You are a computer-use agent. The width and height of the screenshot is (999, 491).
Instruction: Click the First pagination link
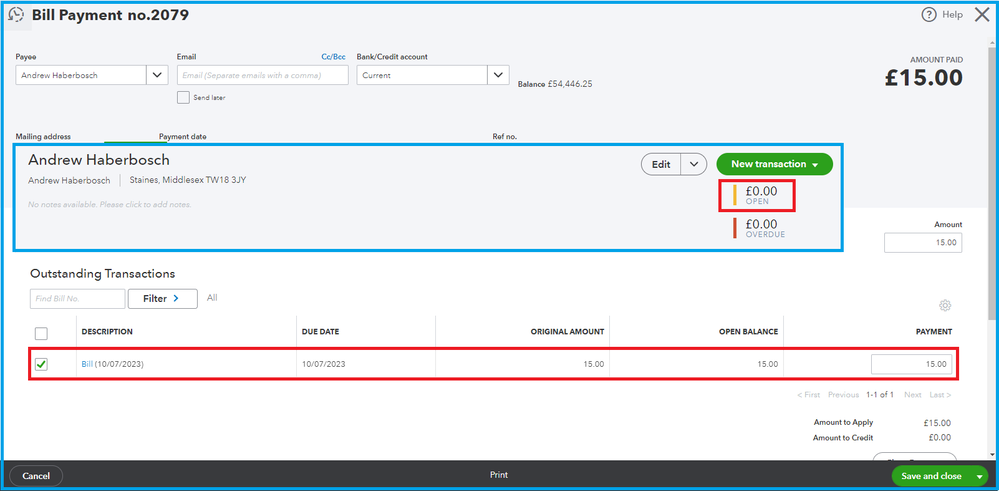tap(809, 395)
